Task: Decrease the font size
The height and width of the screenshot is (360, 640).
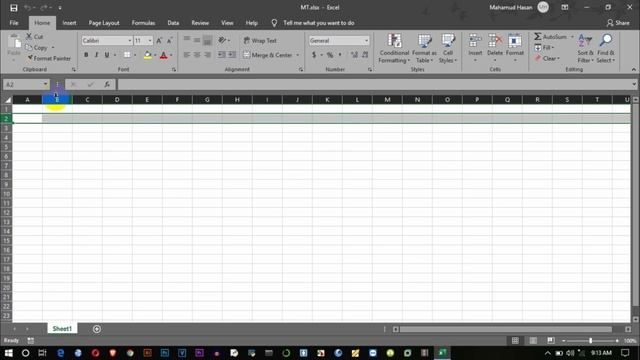Action: point(169,40)
